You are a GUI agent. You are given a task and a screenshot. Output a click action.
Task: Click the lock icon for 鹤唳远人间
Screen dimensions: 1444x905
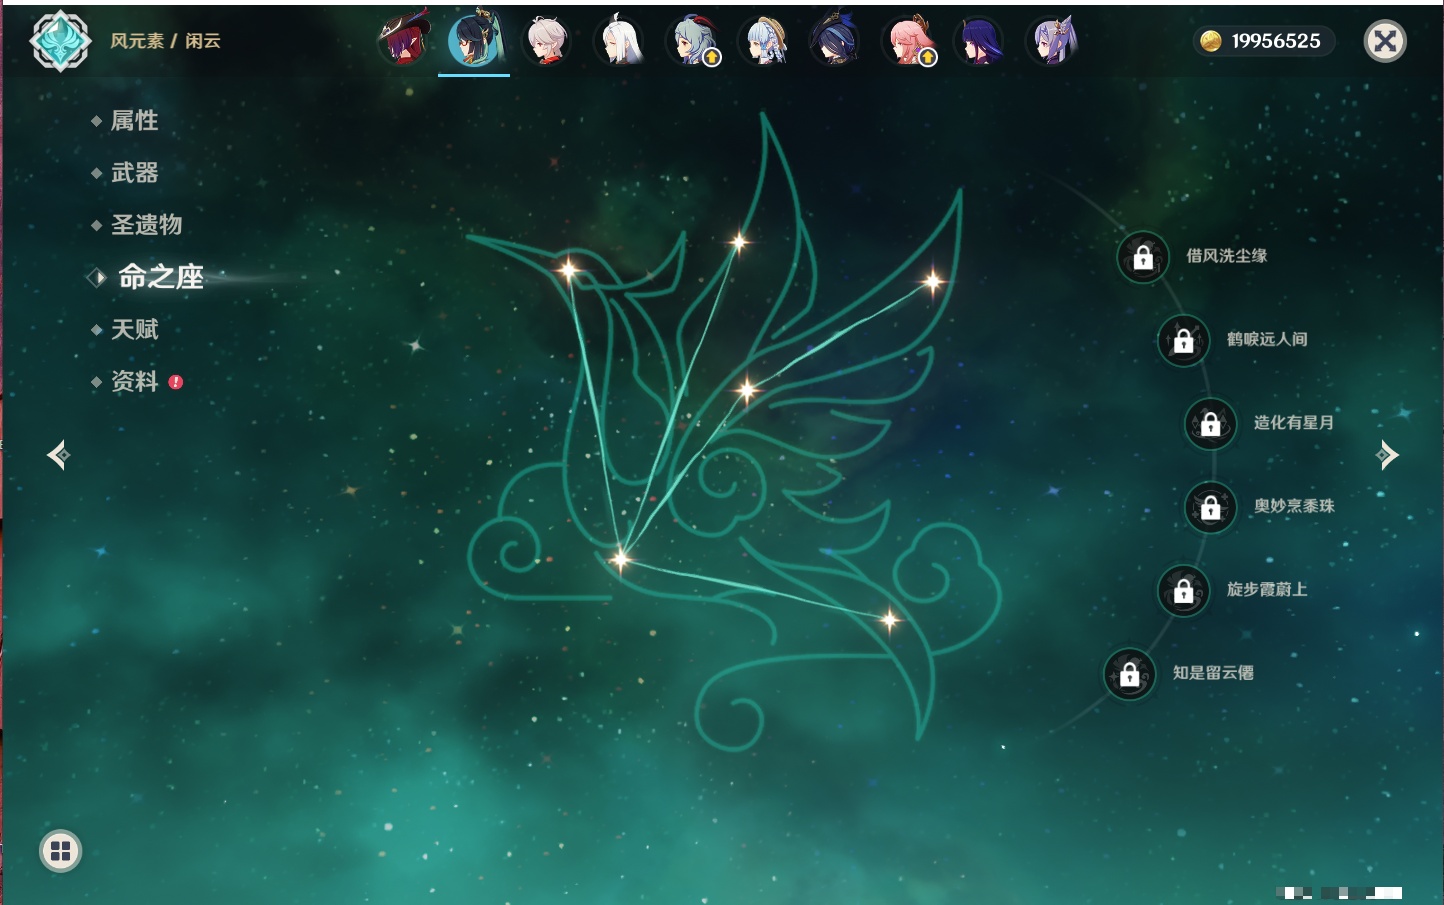[x=1184, y=340]
